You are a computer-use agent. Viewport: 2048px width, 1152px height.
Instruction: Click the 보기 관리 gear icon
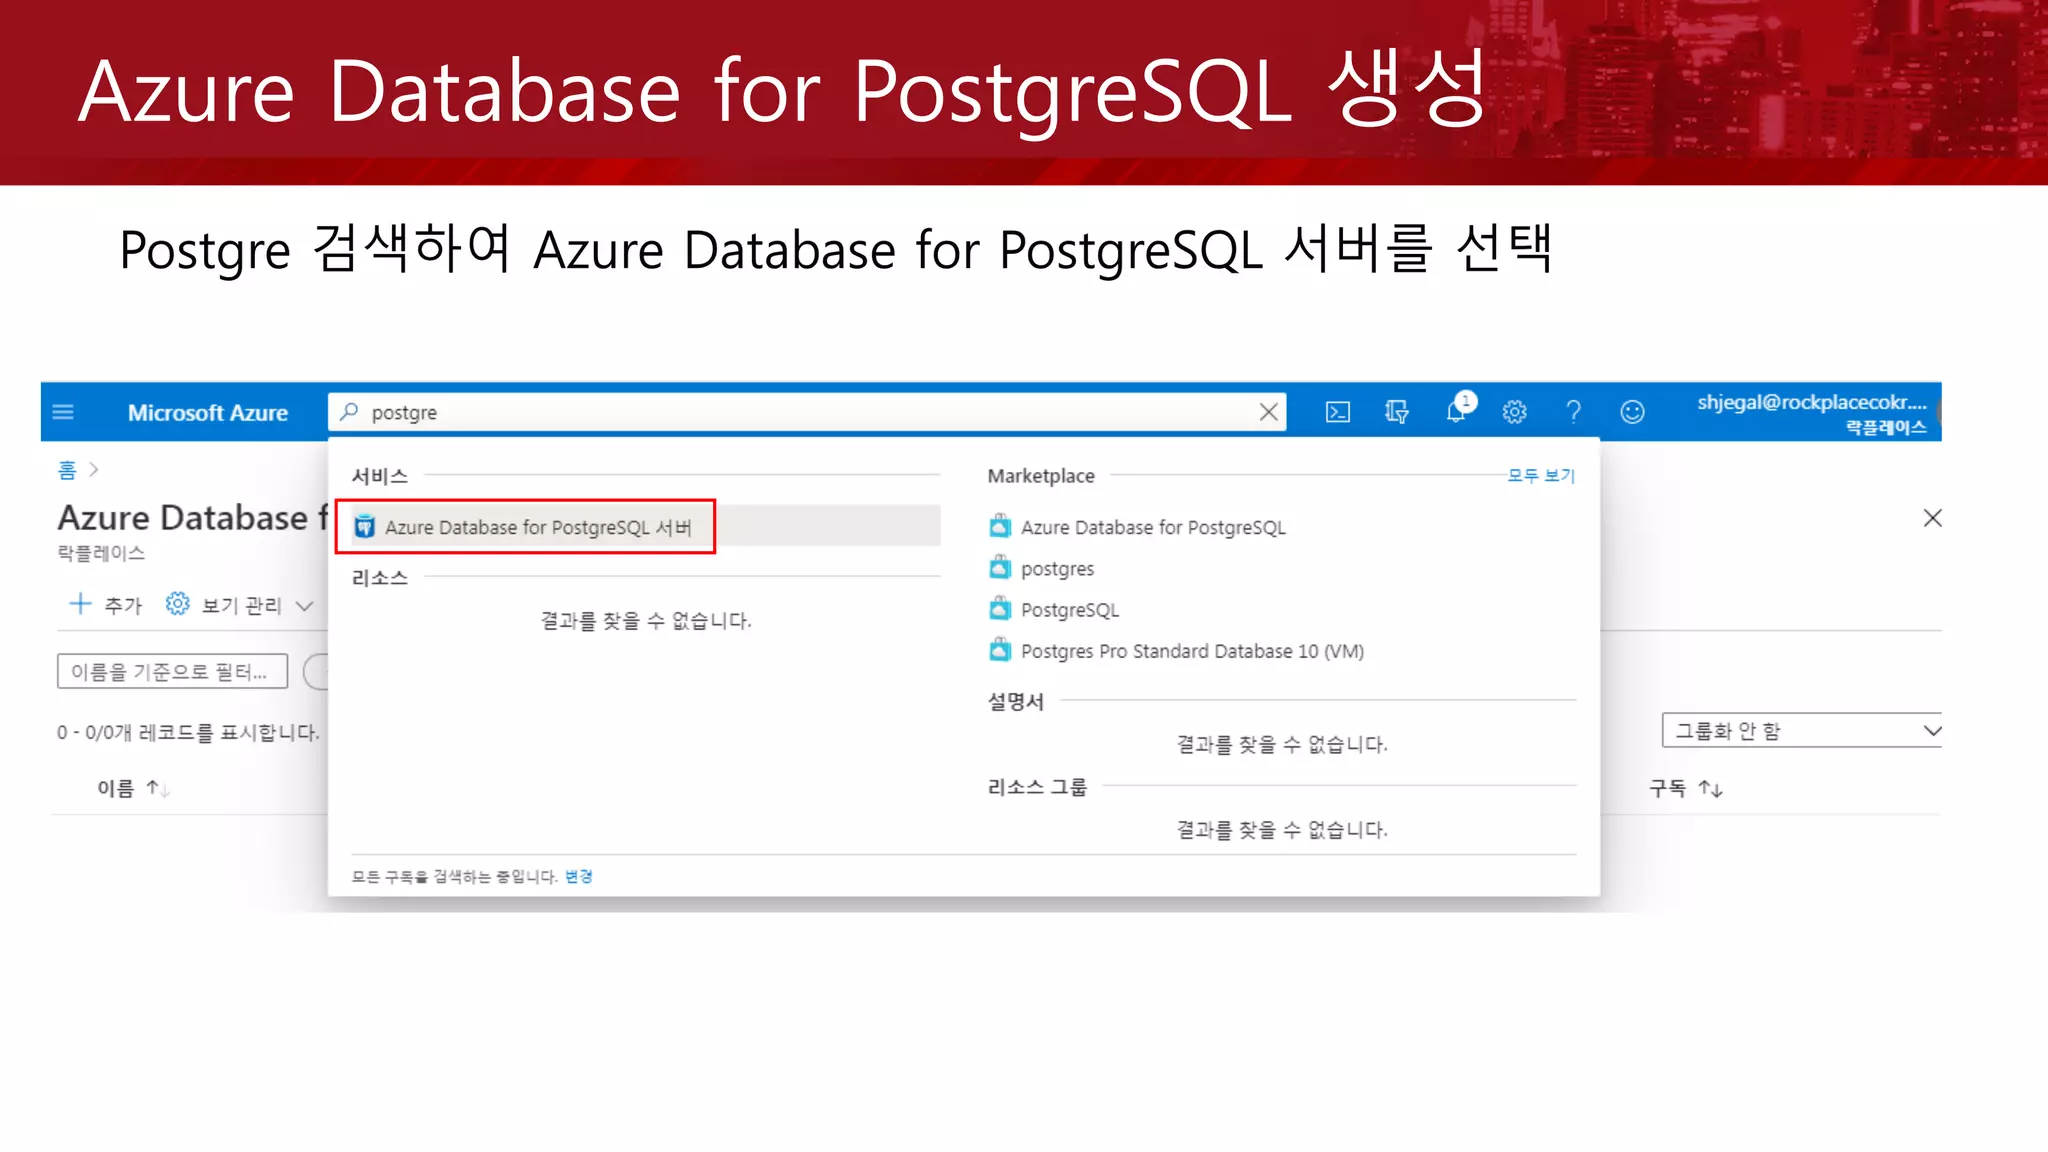pos(177,604)
